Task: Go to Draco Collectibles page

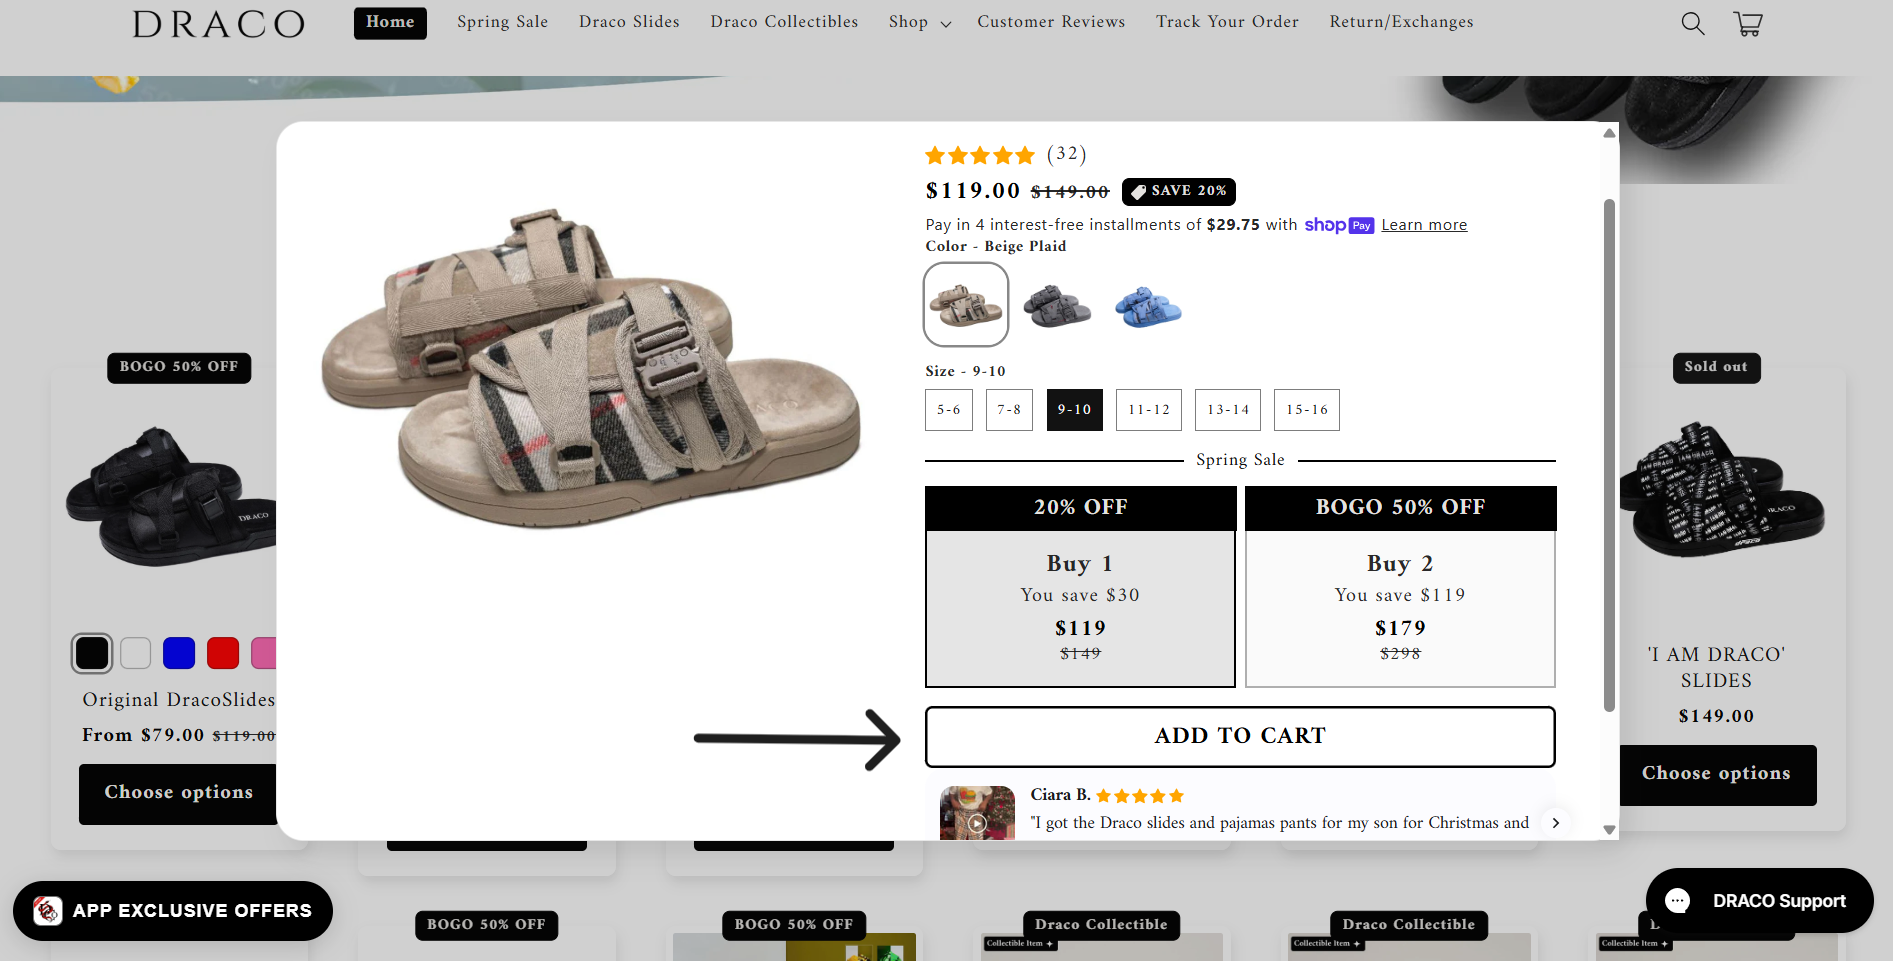Action: point(784,22)
